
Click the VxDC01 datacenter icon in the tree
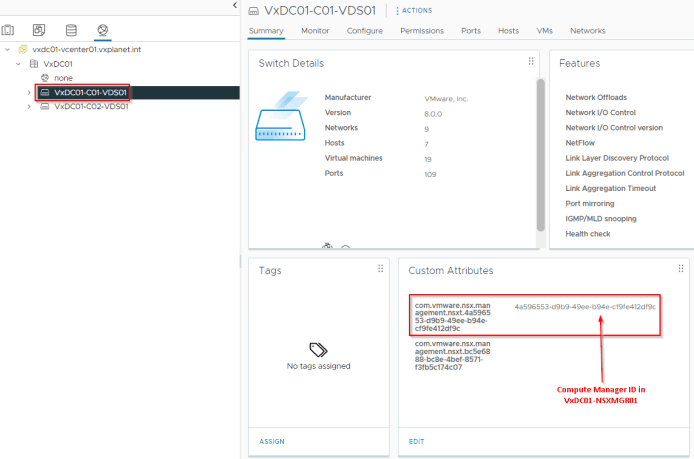(x=34, y=64)
